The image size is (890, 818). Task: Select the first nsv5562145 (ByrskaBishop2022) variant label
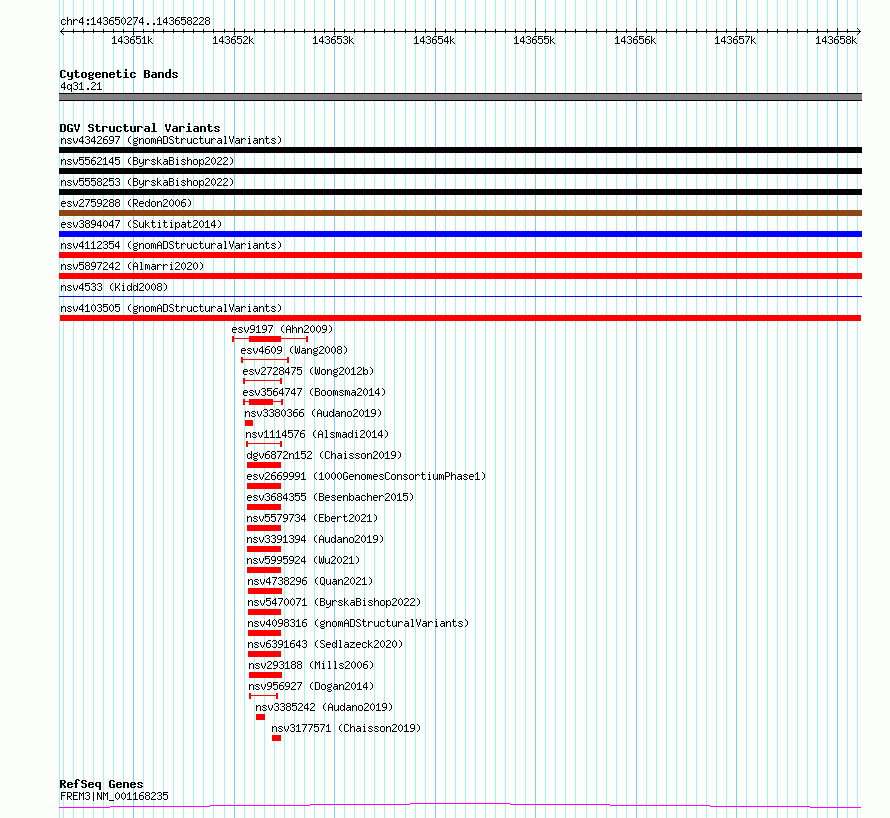click(147, 161)
